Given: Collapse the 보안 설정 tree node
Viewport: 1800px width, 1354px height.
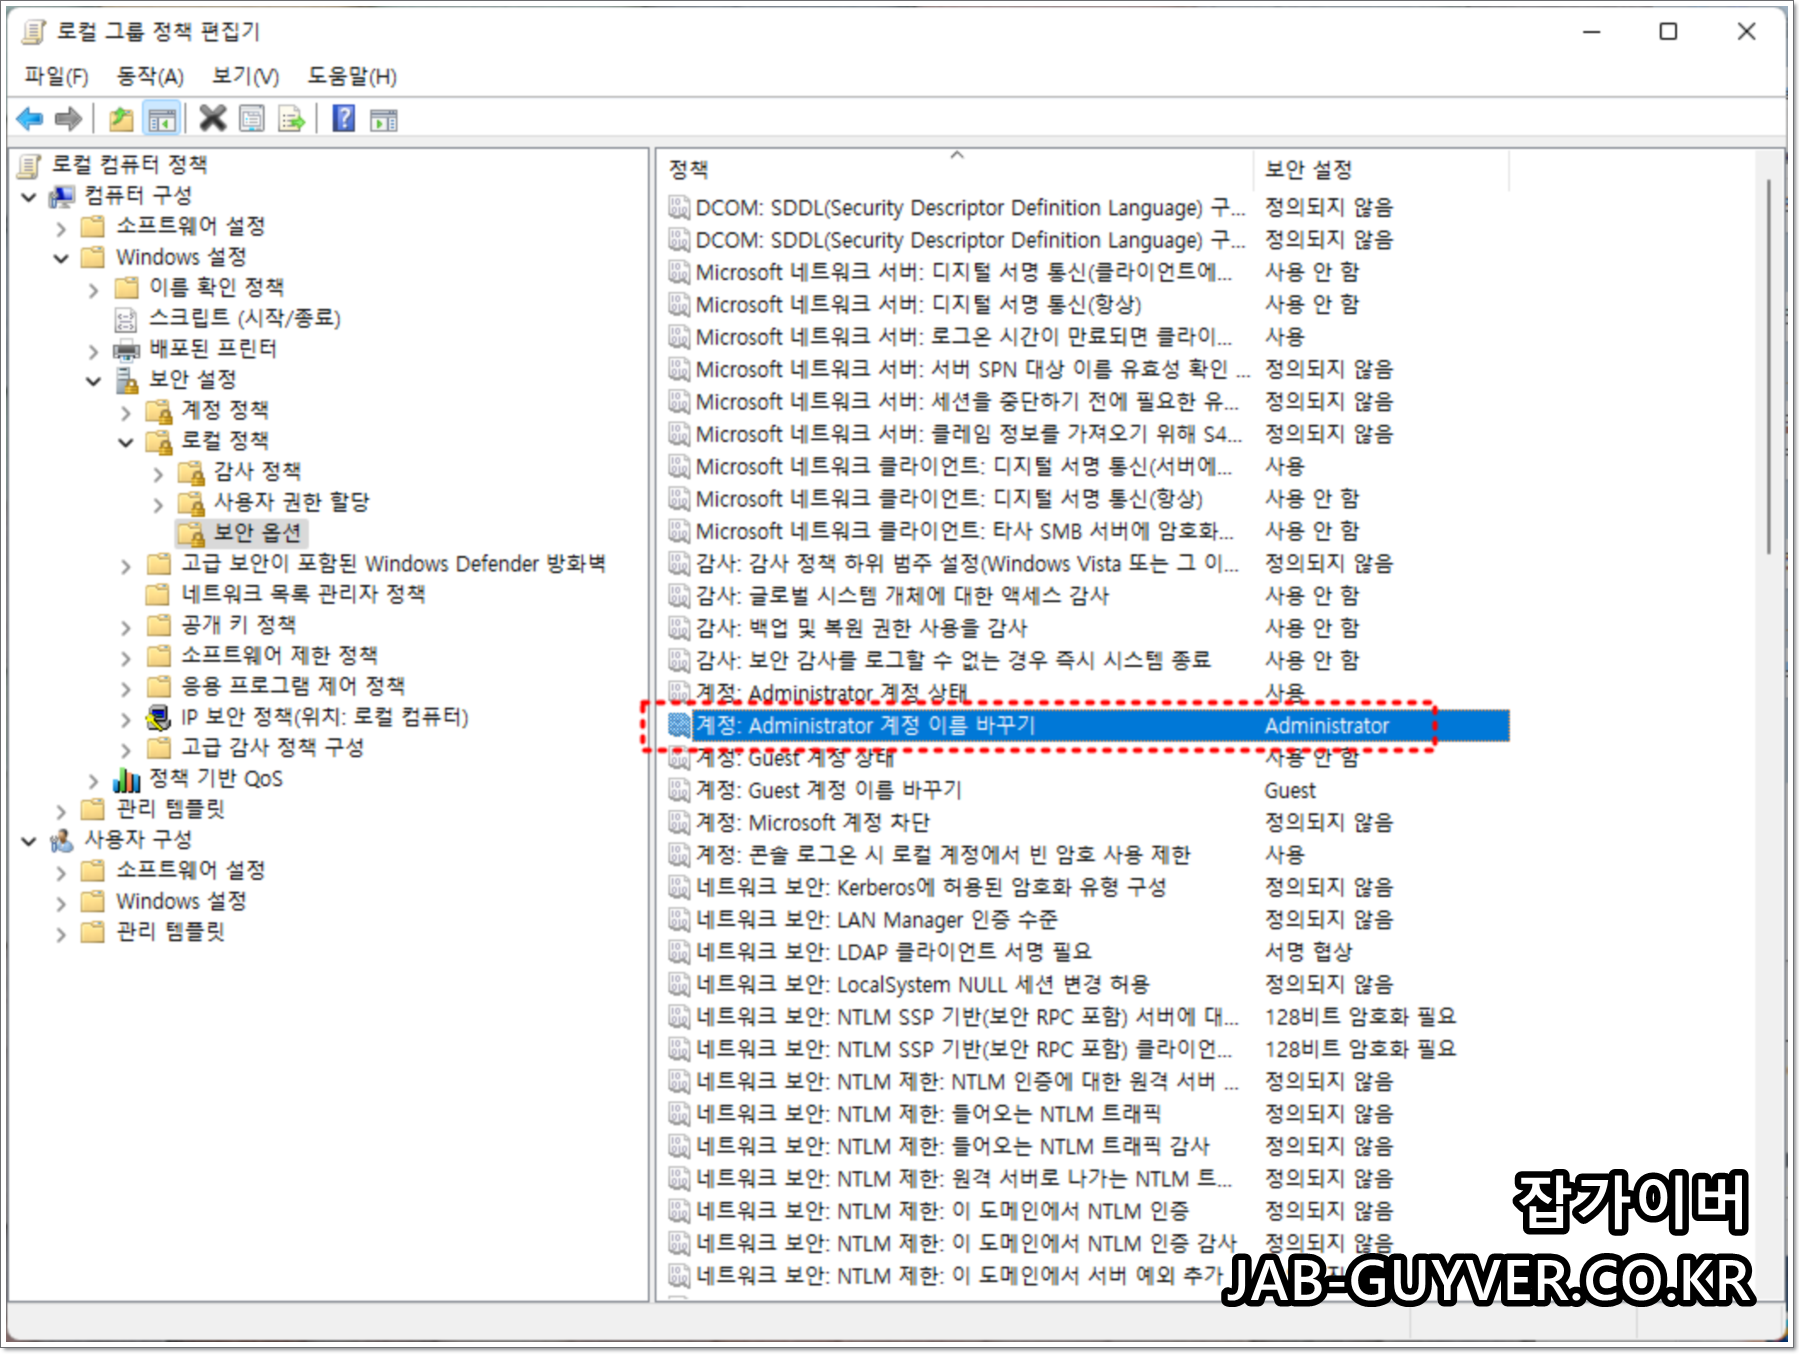Looking at the screenshot, I should [93, 381].
